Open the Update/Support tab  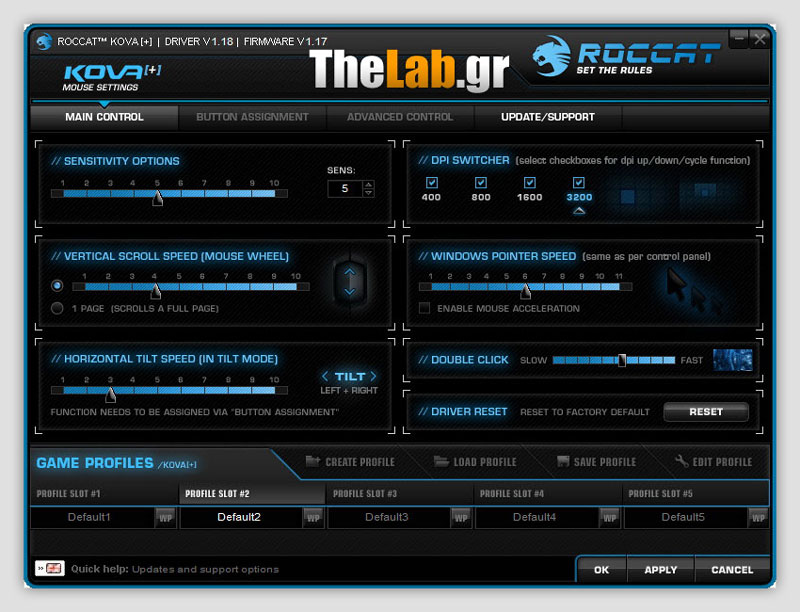pos(548,117)
